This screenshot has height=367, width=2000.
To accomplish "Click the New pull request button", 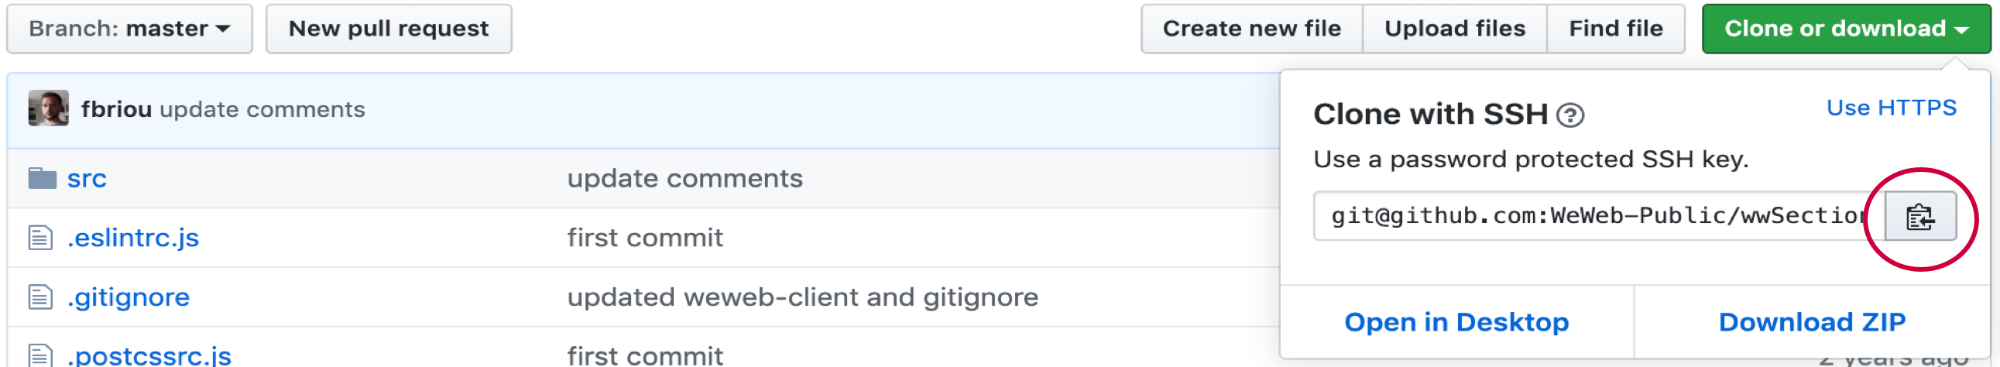I will [389, 29].
